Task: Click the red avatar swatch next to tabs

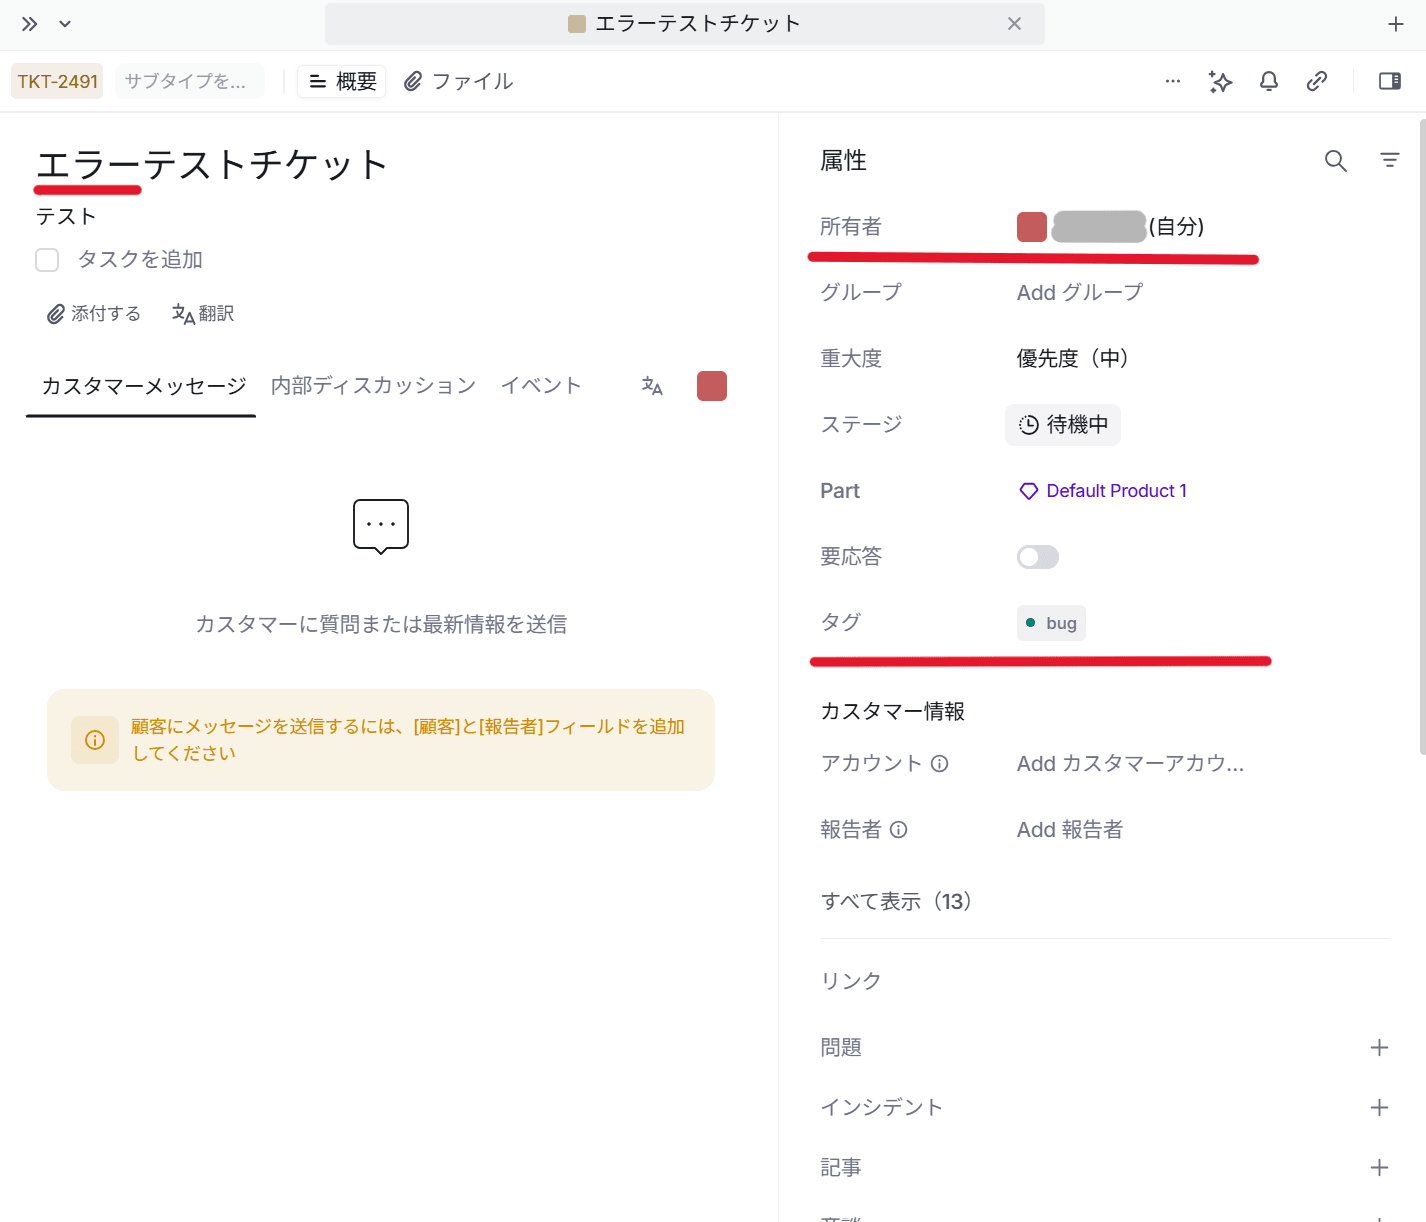Action: pyautogui.click(x=711, y=385)
